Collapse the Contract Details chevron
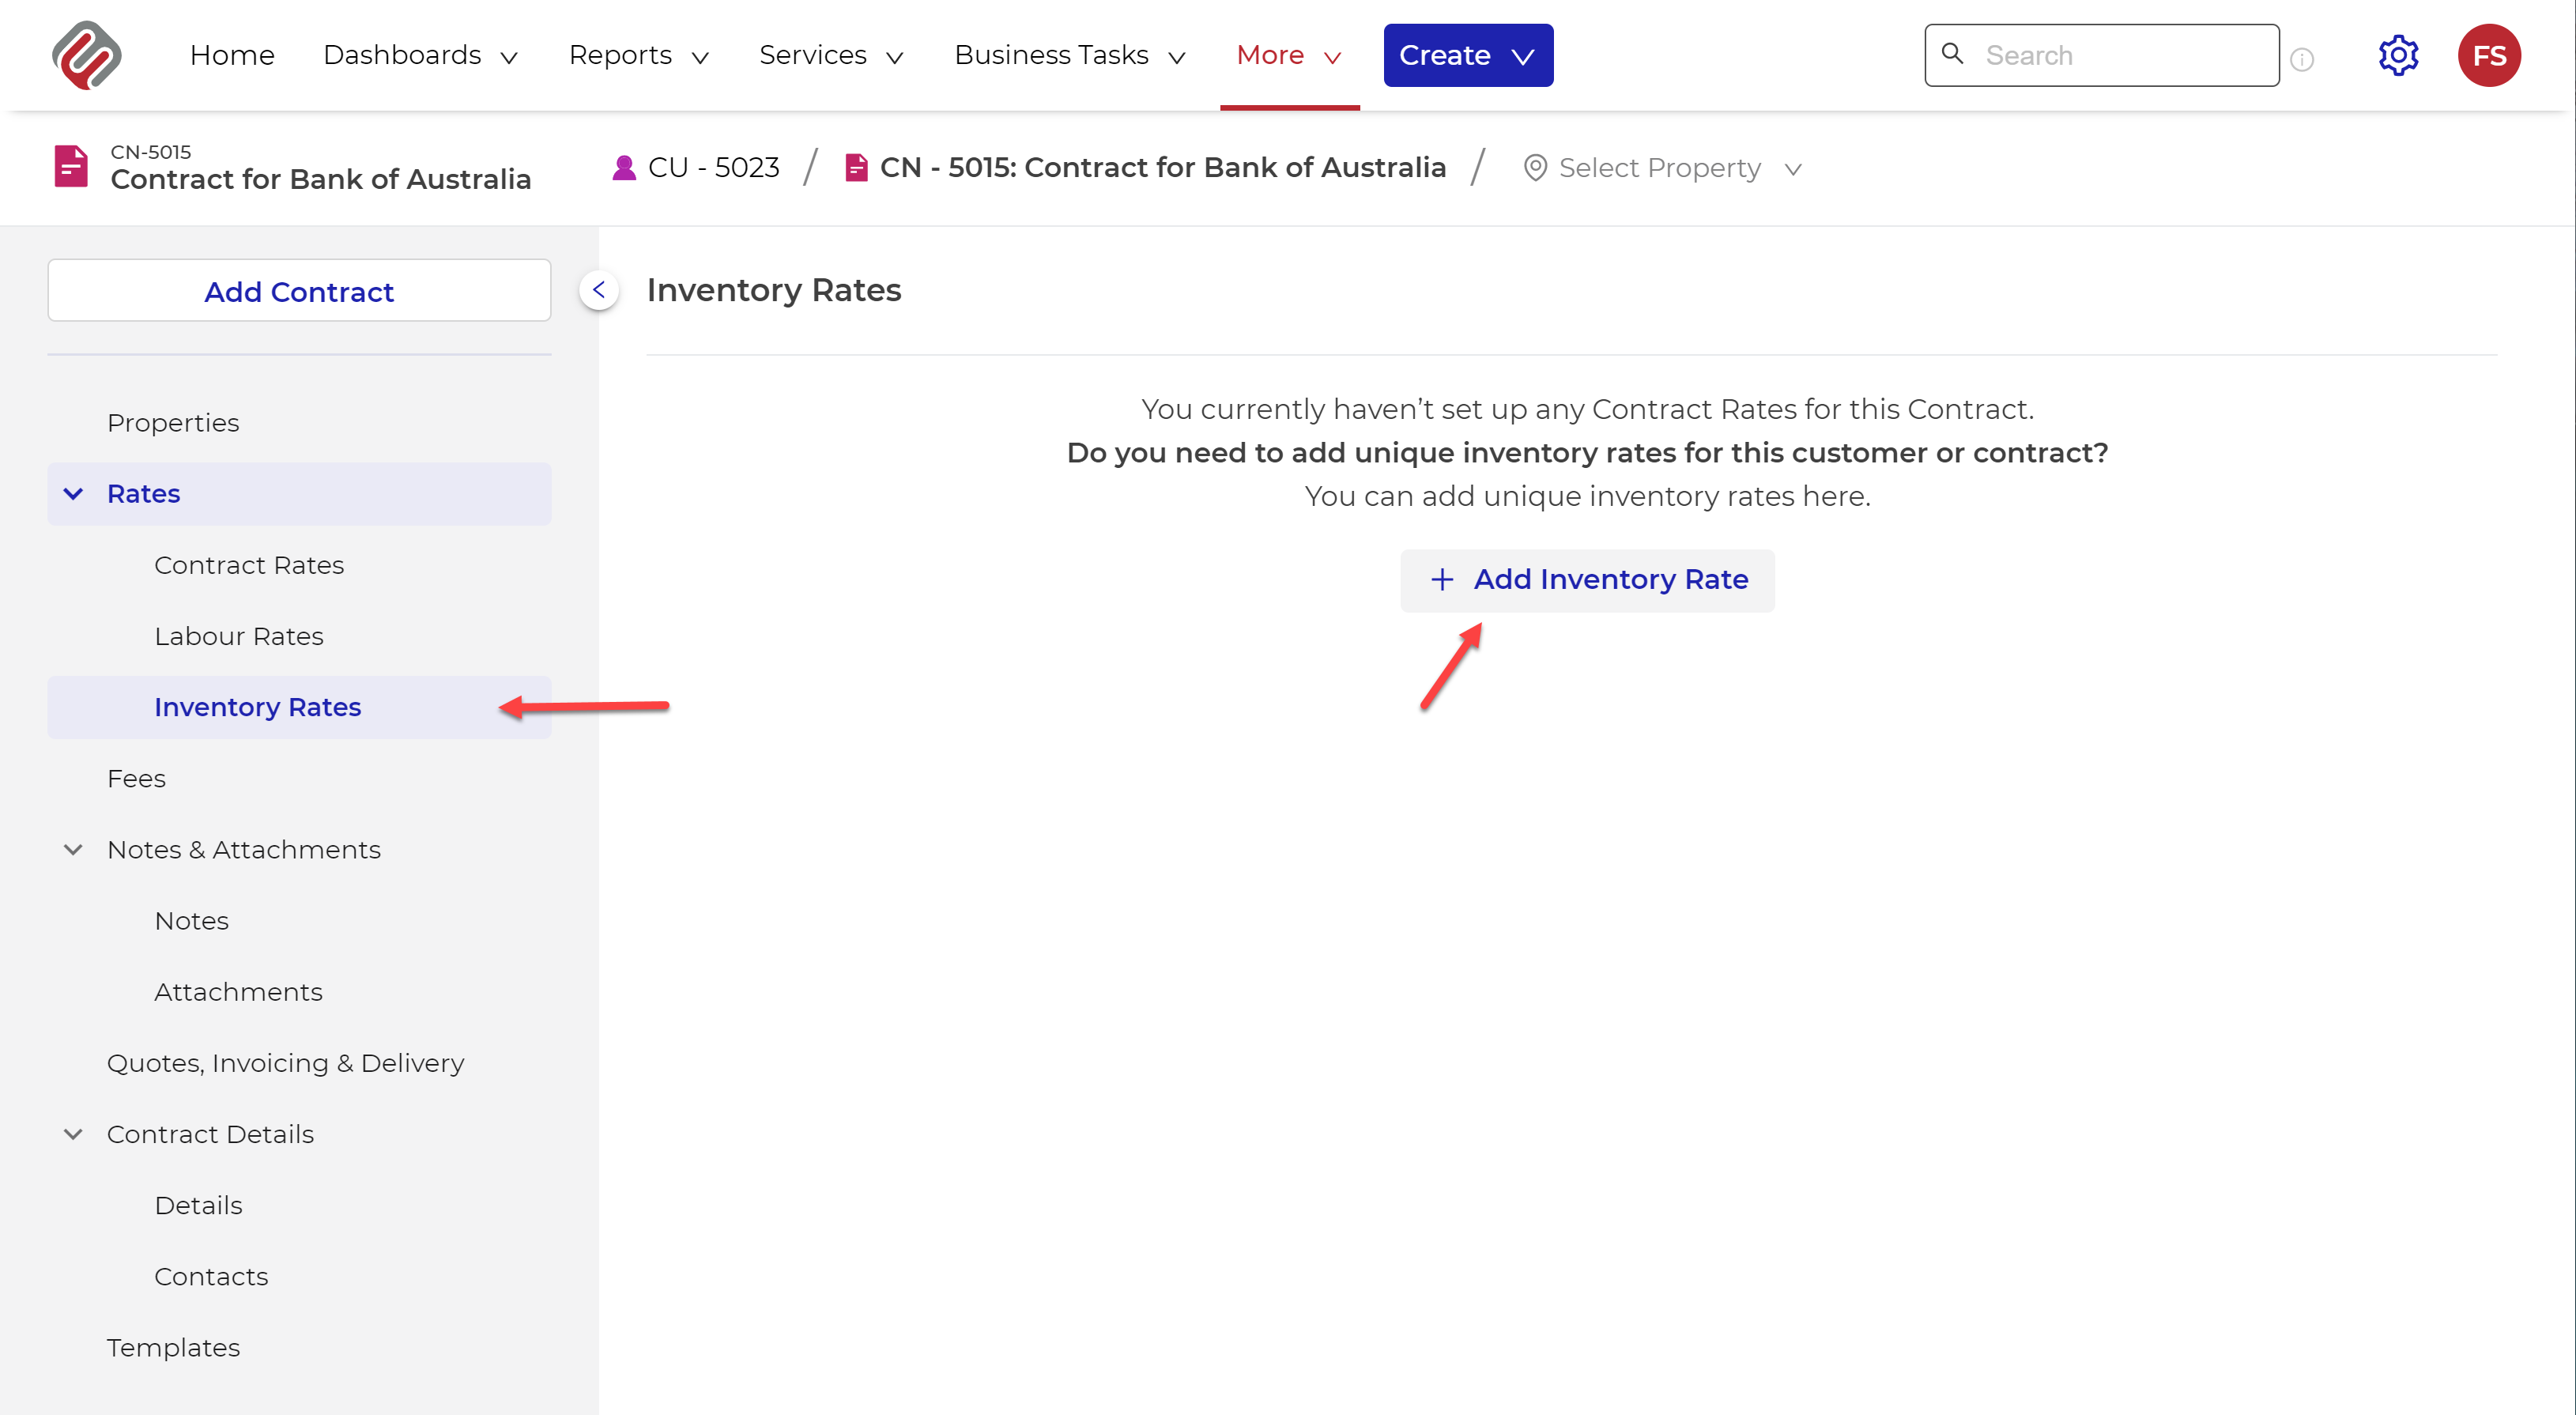 [x=73, y=1133]
